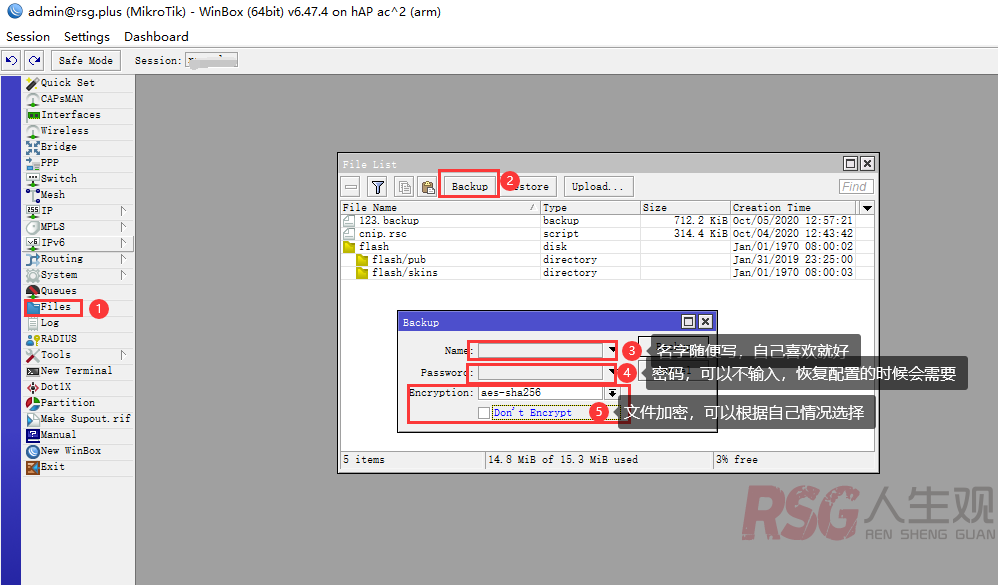
Task: Open the column selector dropdown in File List
Action: (867, 208)
